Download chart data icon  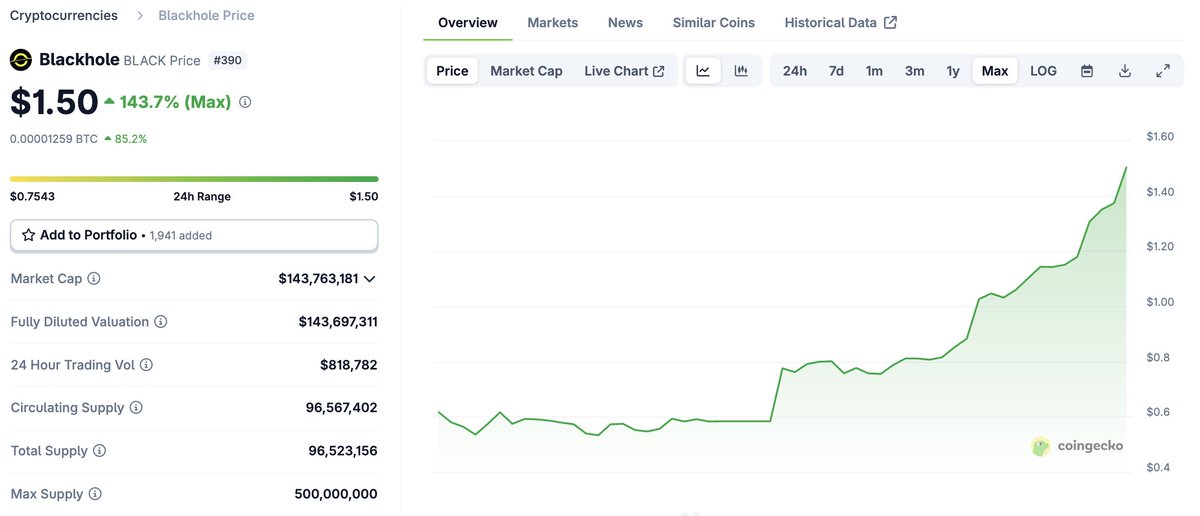[1125, 71]
